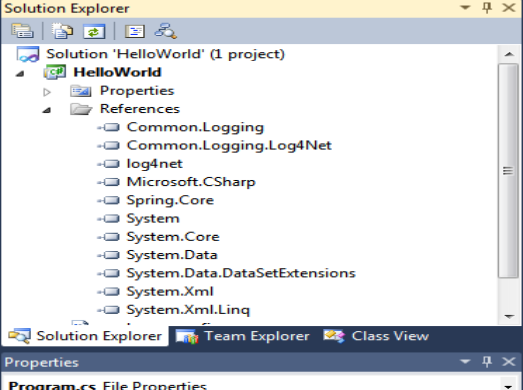Select the Common.Logging reference

(195, 127)
